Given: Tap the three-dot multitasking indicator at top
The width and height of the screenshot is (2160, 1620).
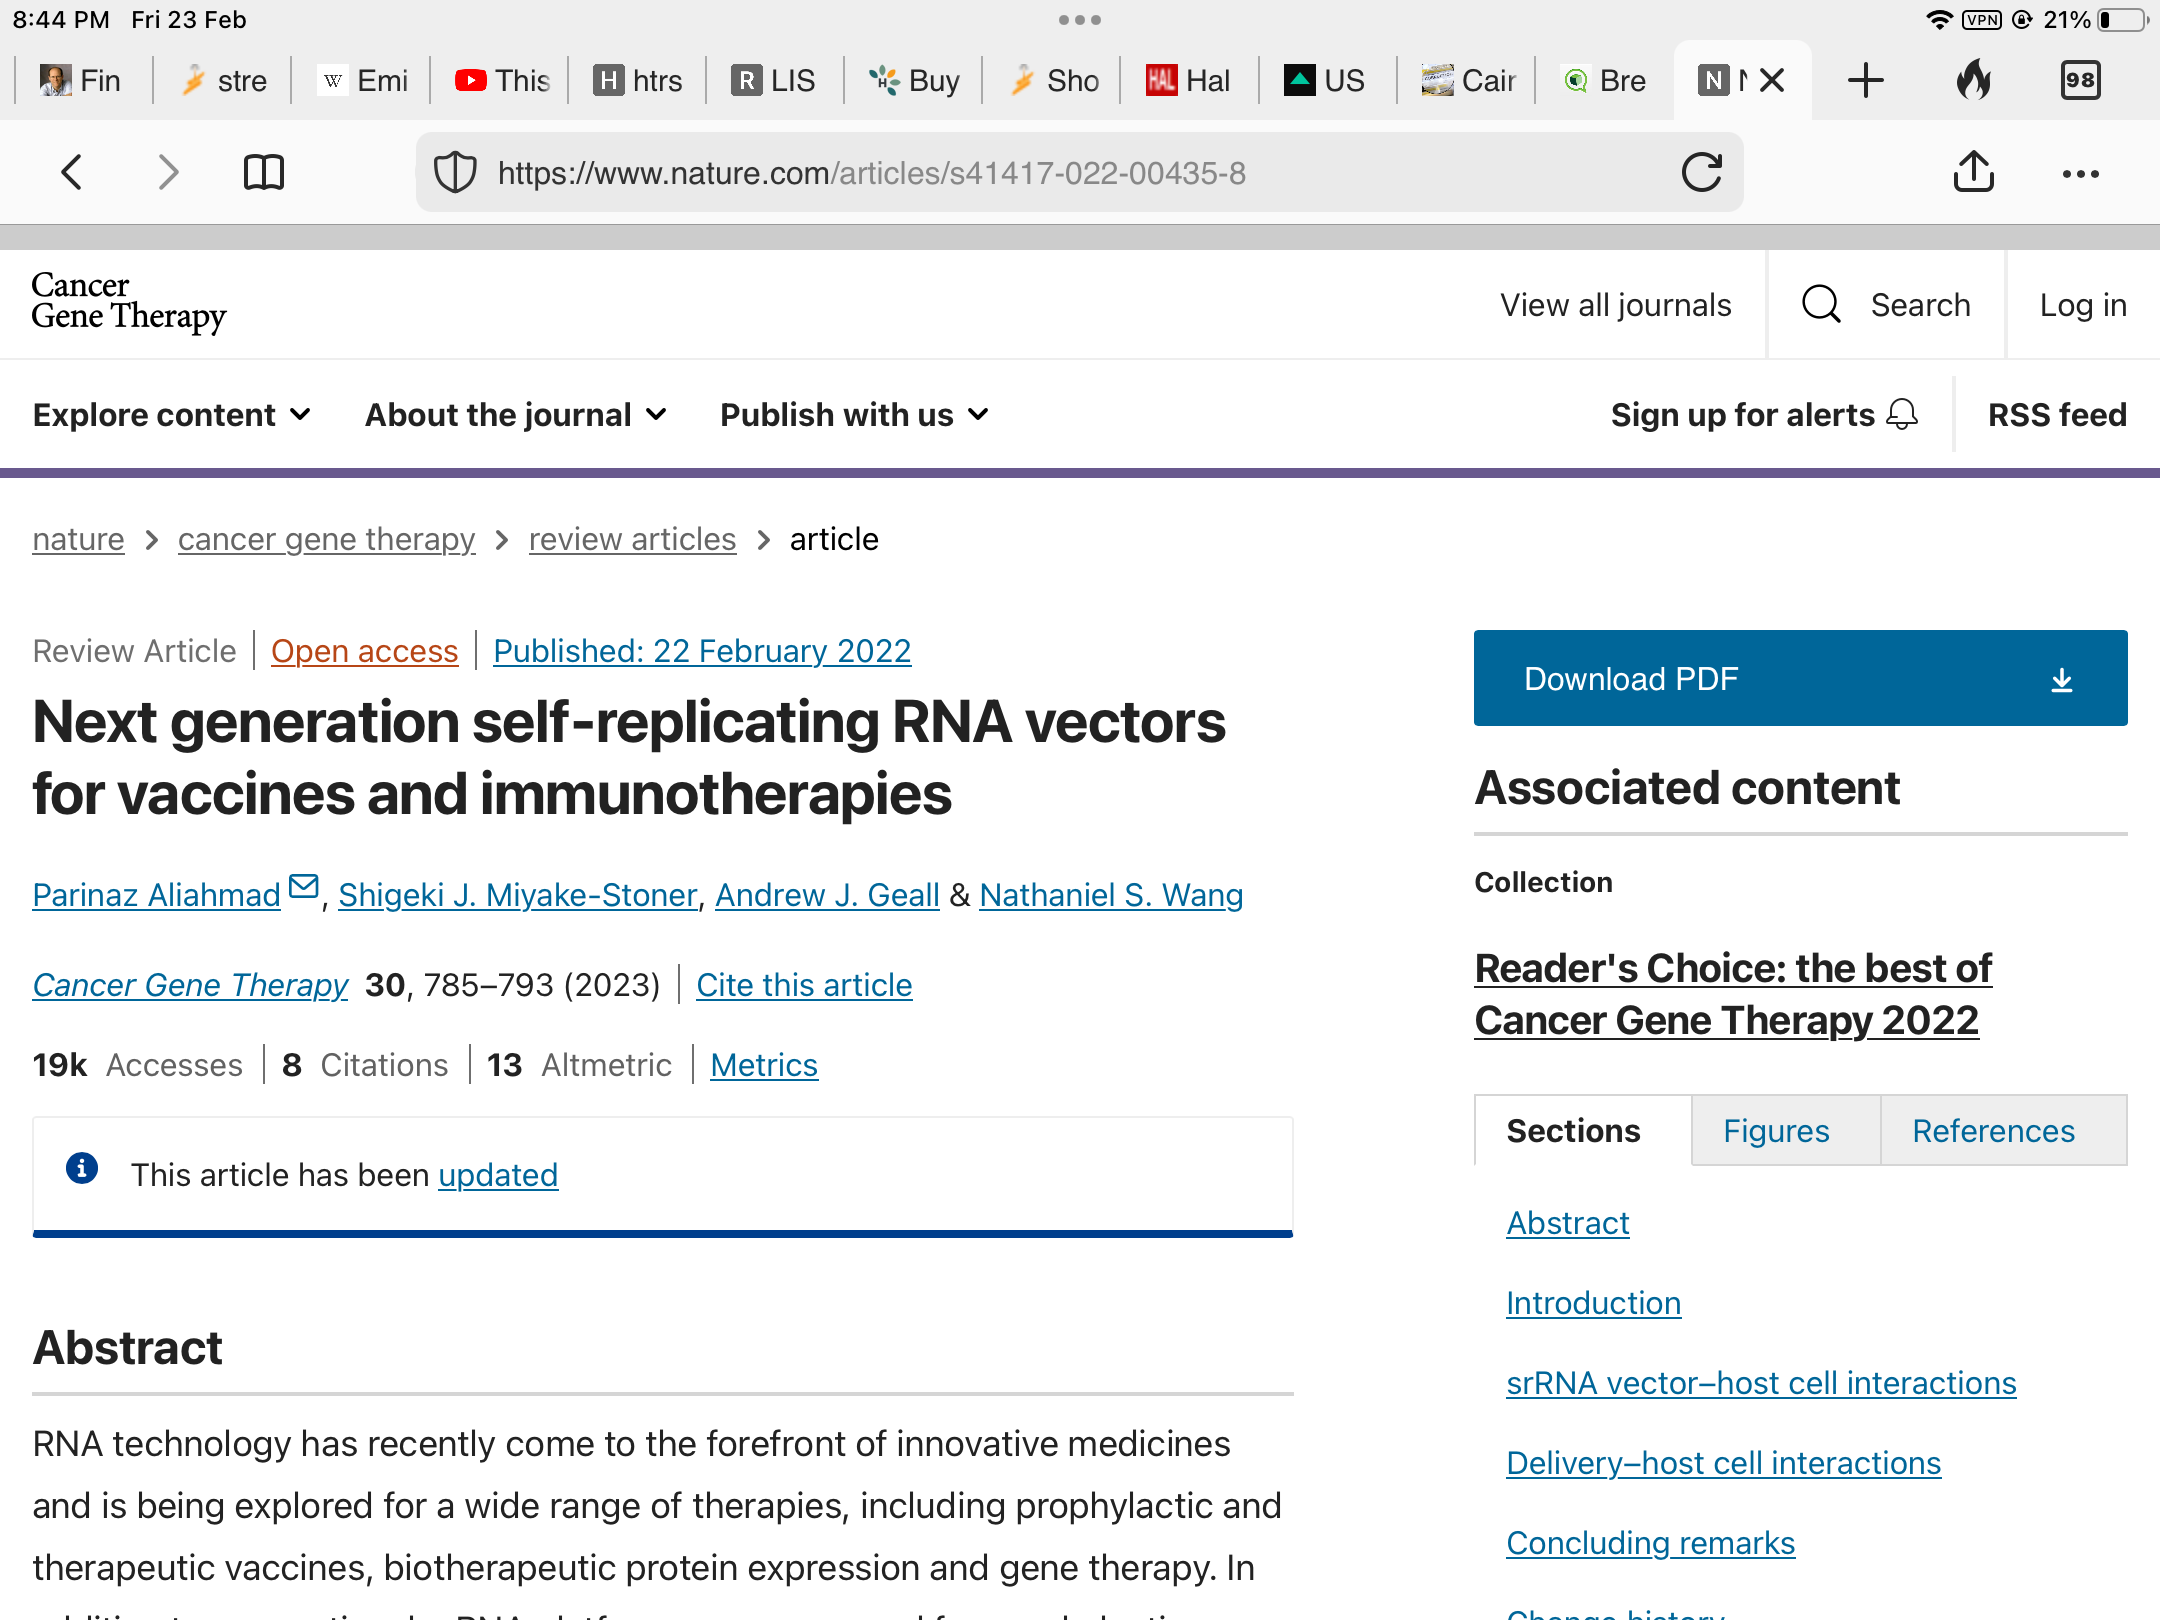Looking at the screenshot, I should pos(1079,19).
